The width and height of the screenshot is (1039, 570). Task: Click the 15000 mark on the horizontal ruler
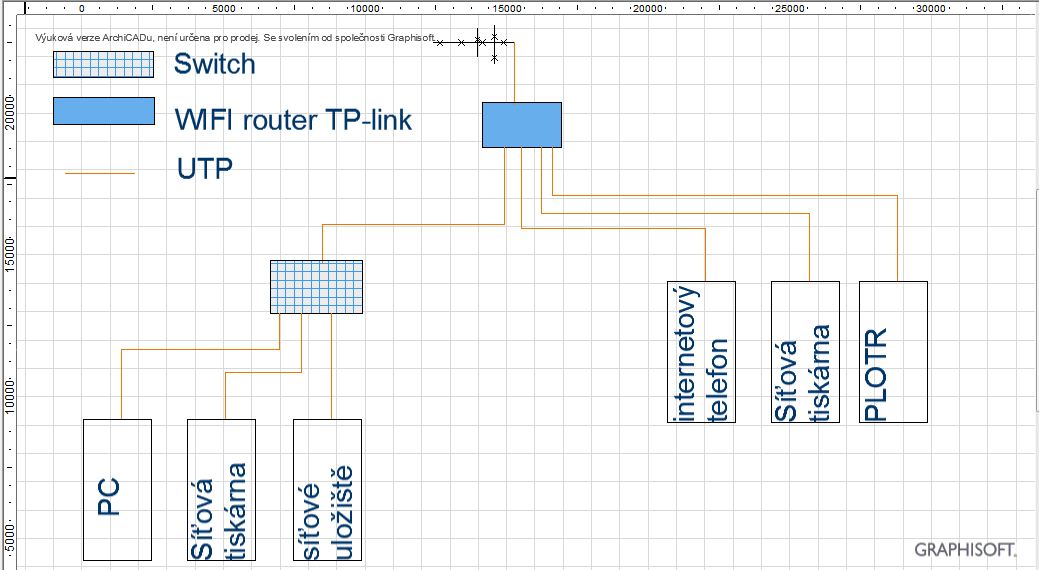507,9
